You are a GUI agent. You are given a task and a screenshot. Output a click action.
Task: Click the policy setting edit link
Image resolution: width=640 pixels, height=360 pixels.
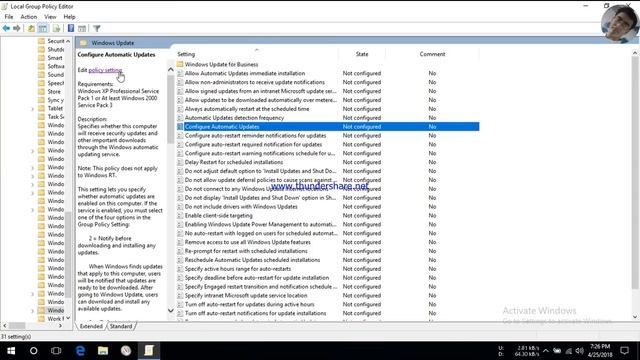[105, 70]
